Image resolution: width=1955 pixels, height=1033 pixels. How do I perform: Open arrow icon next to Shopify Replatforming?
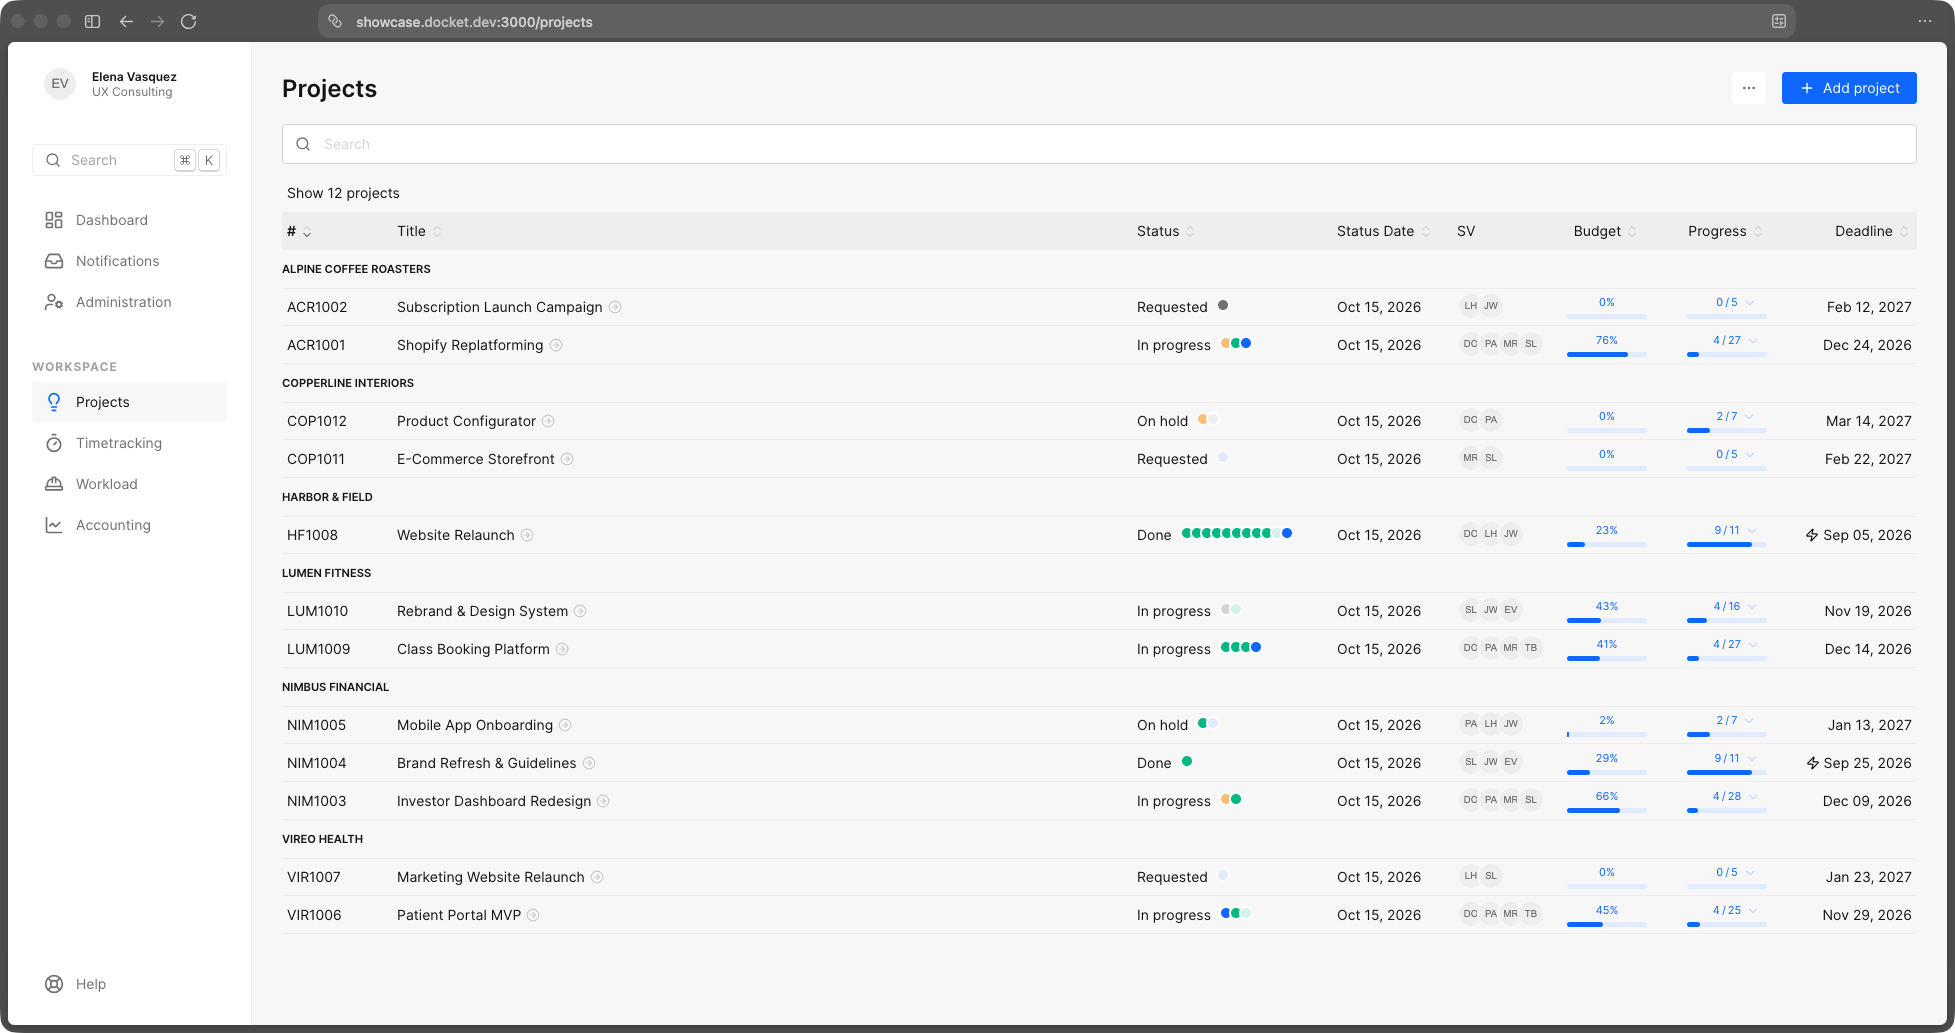(x=557, y=345)
